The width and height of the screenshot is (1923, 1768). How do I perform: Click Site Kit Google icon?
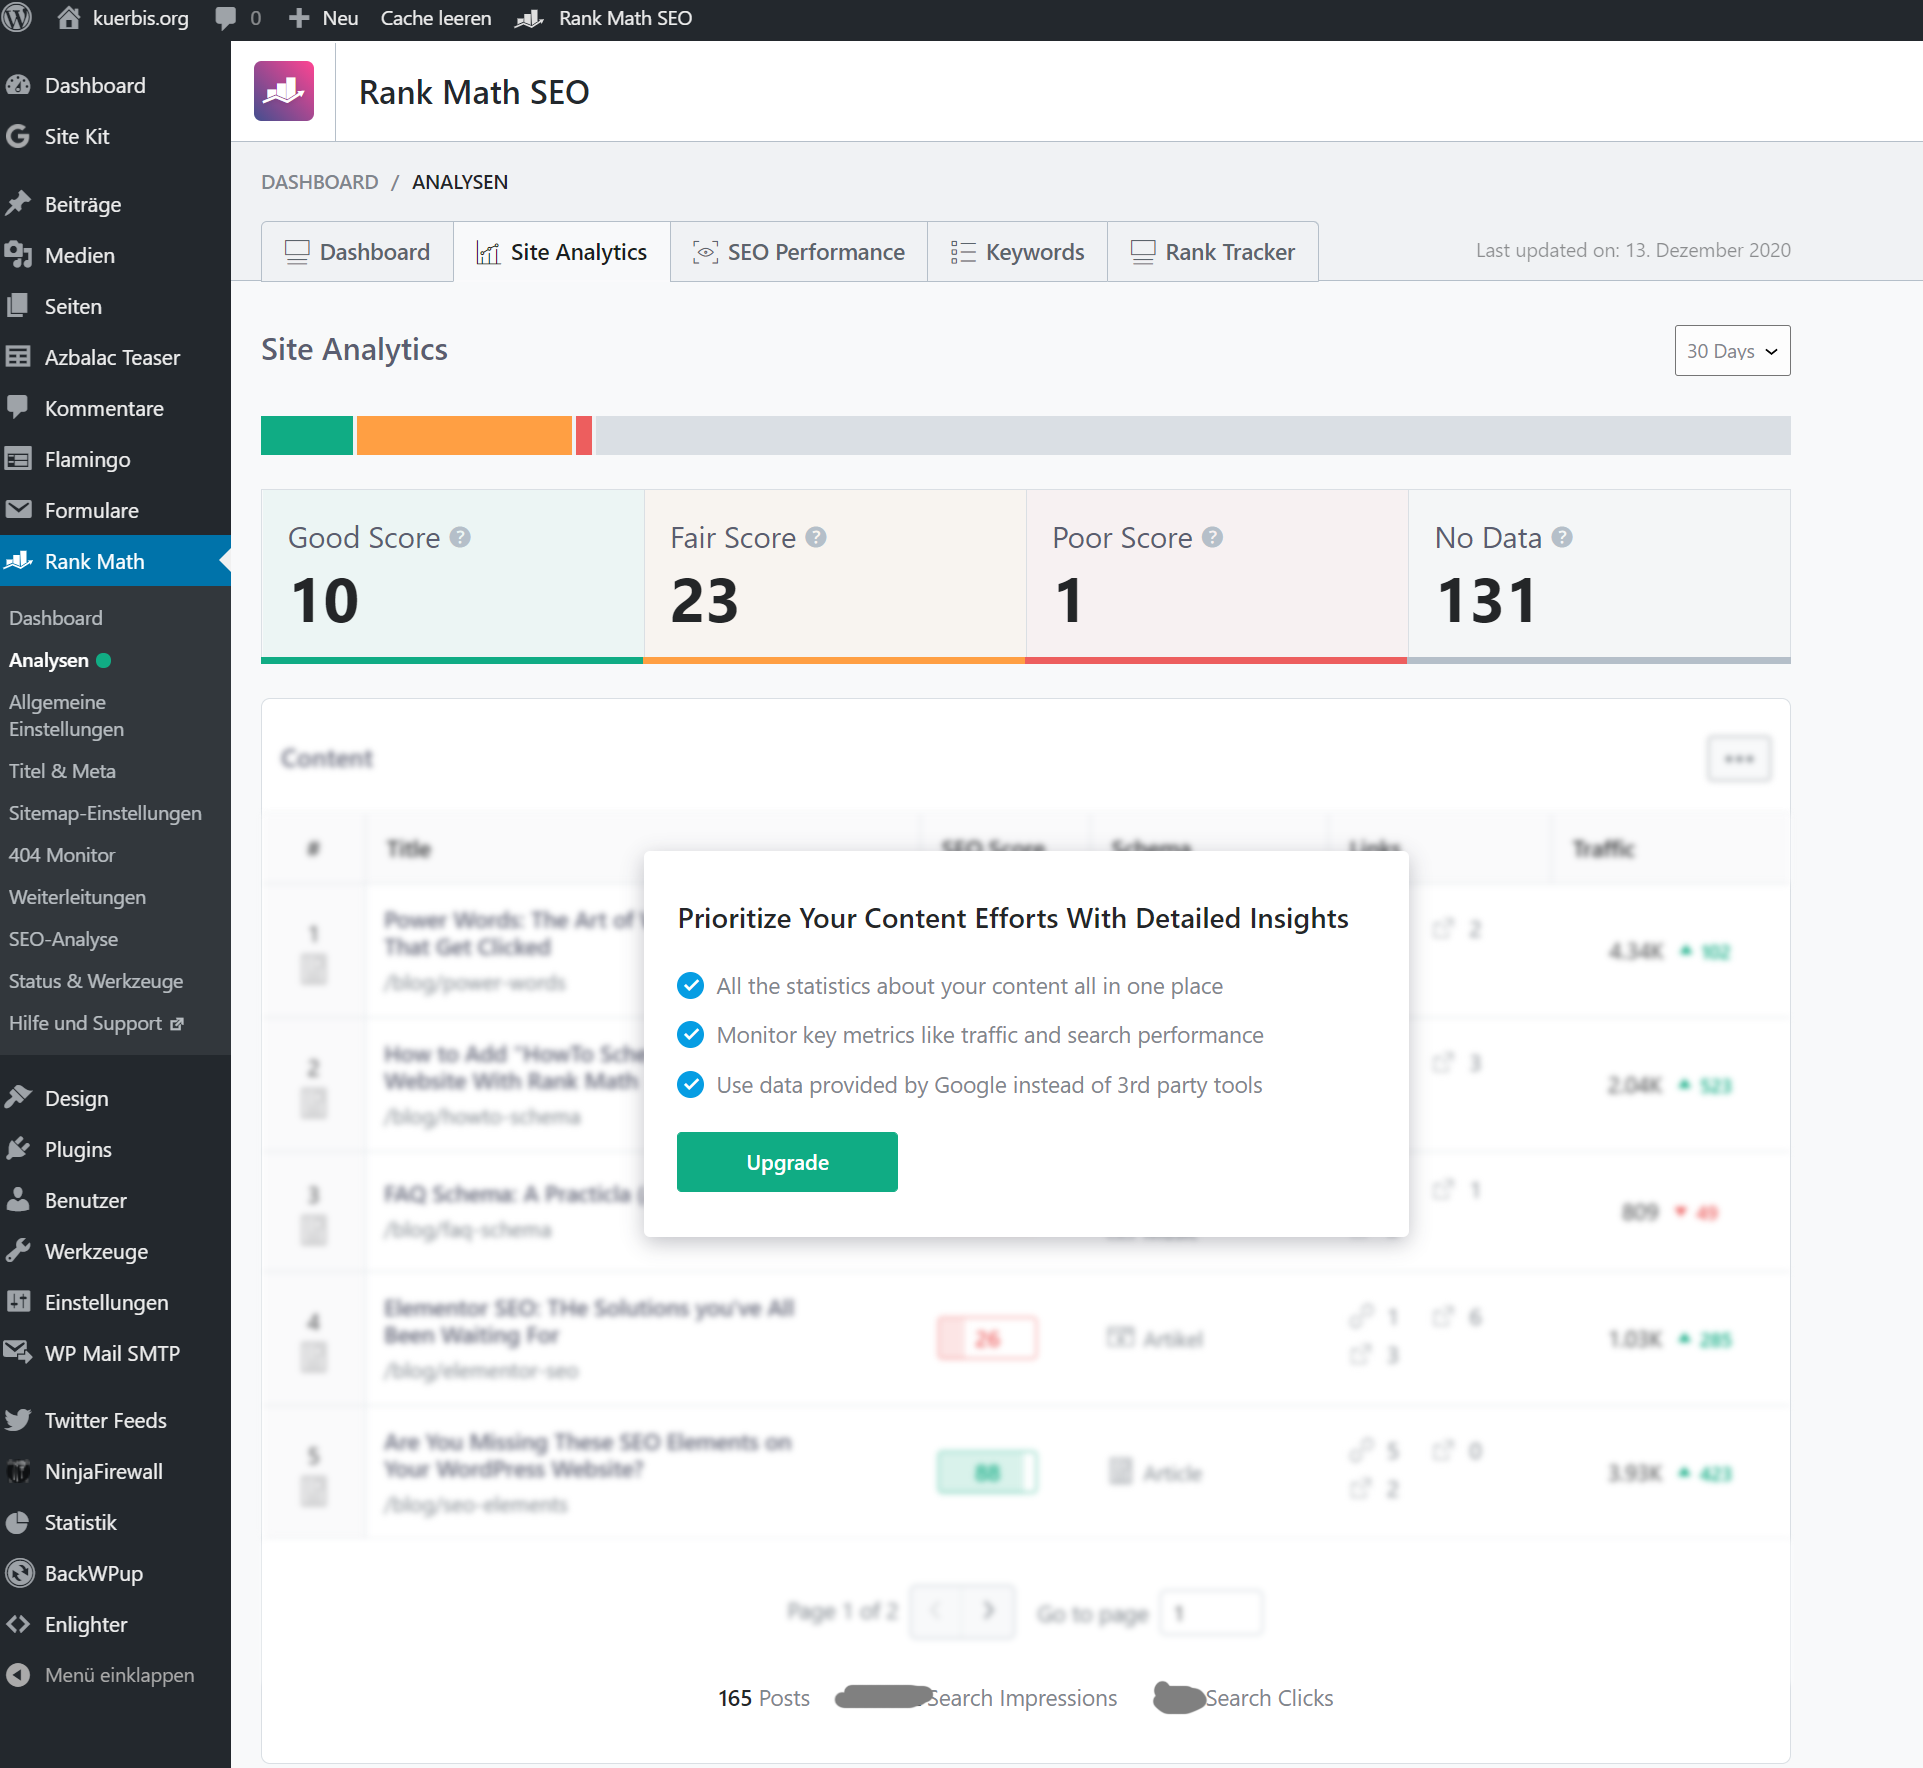[18, 136]
